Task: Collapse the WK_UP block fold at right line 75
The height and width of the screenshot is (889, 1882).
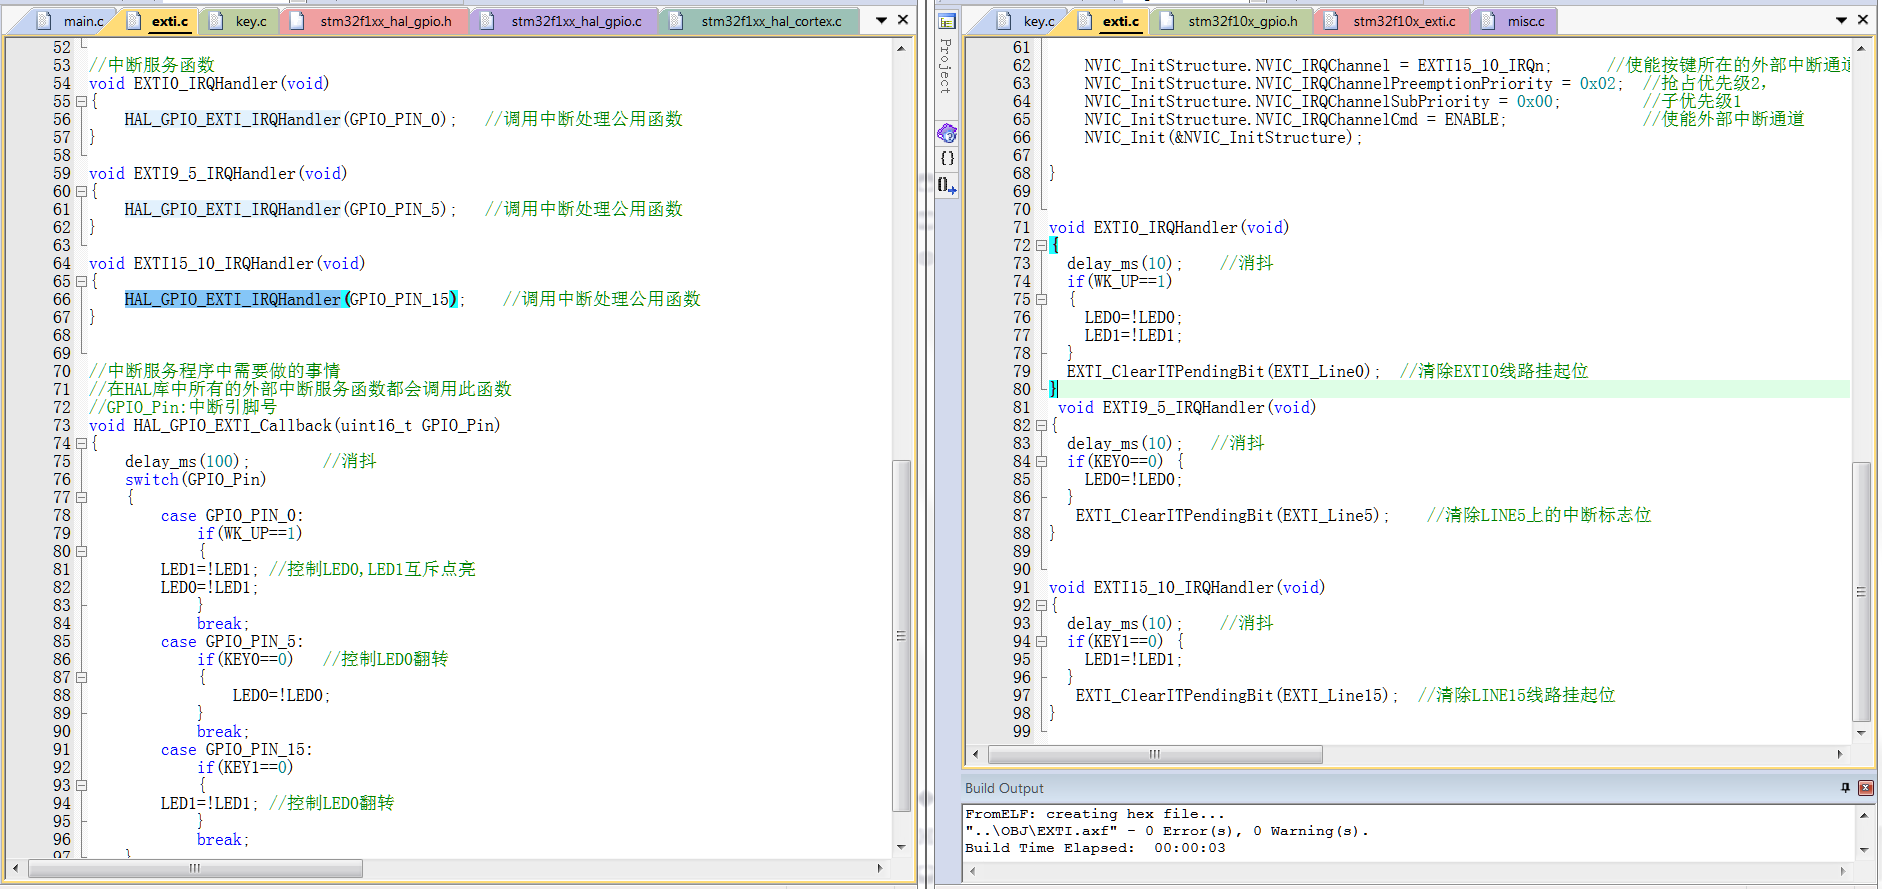Action: tap(1042, 300)
